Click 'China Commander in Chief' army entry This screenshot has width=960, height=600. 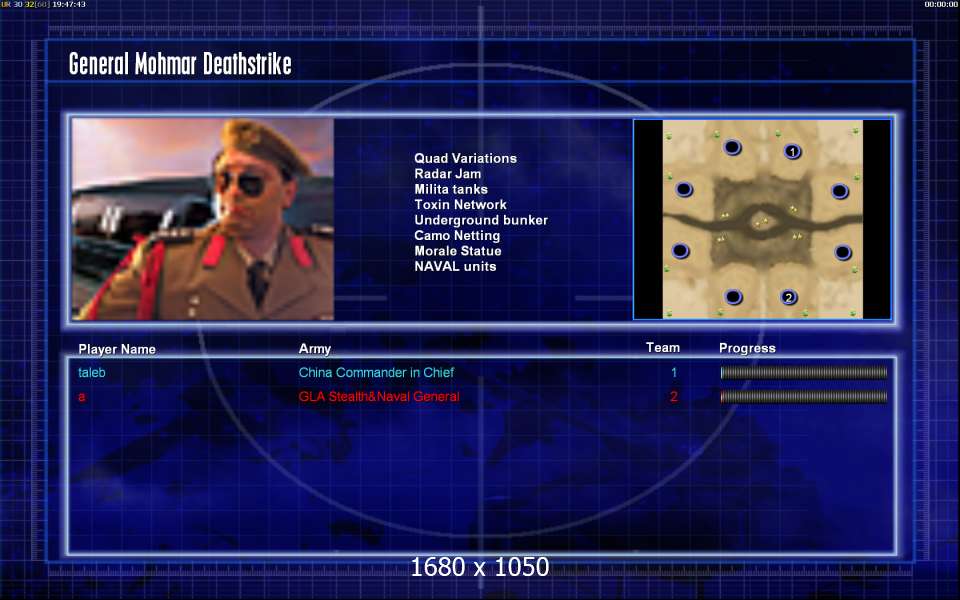click(376, 372)
